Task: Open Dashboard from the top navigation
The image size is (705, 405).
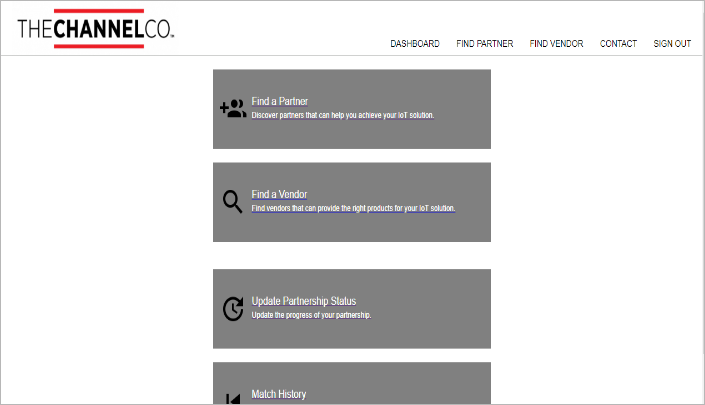Action: pyautogui.click(x=414, y=44)
